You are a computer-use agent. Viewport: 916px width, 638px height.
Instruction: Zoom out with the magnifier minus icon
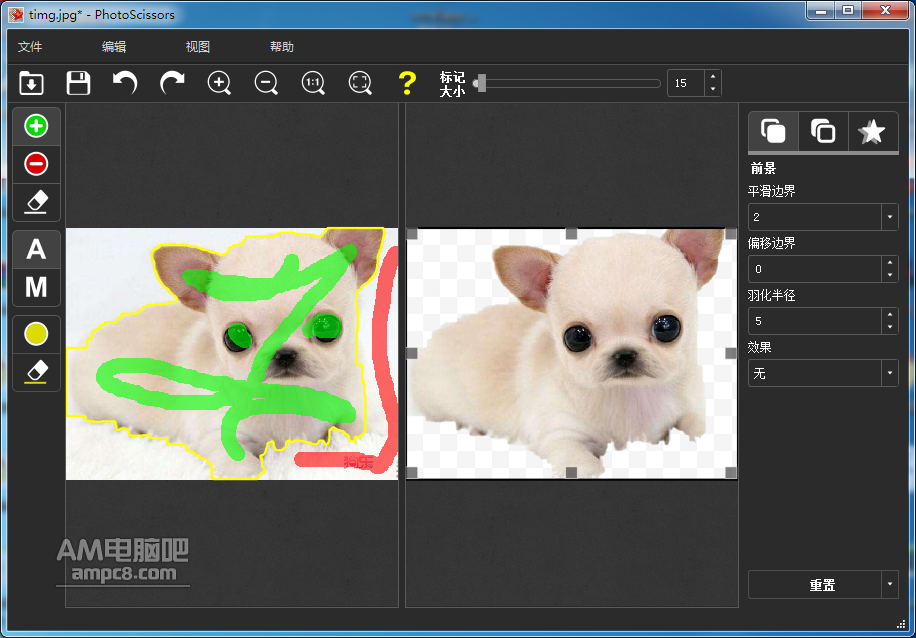(x=266, y=83)
